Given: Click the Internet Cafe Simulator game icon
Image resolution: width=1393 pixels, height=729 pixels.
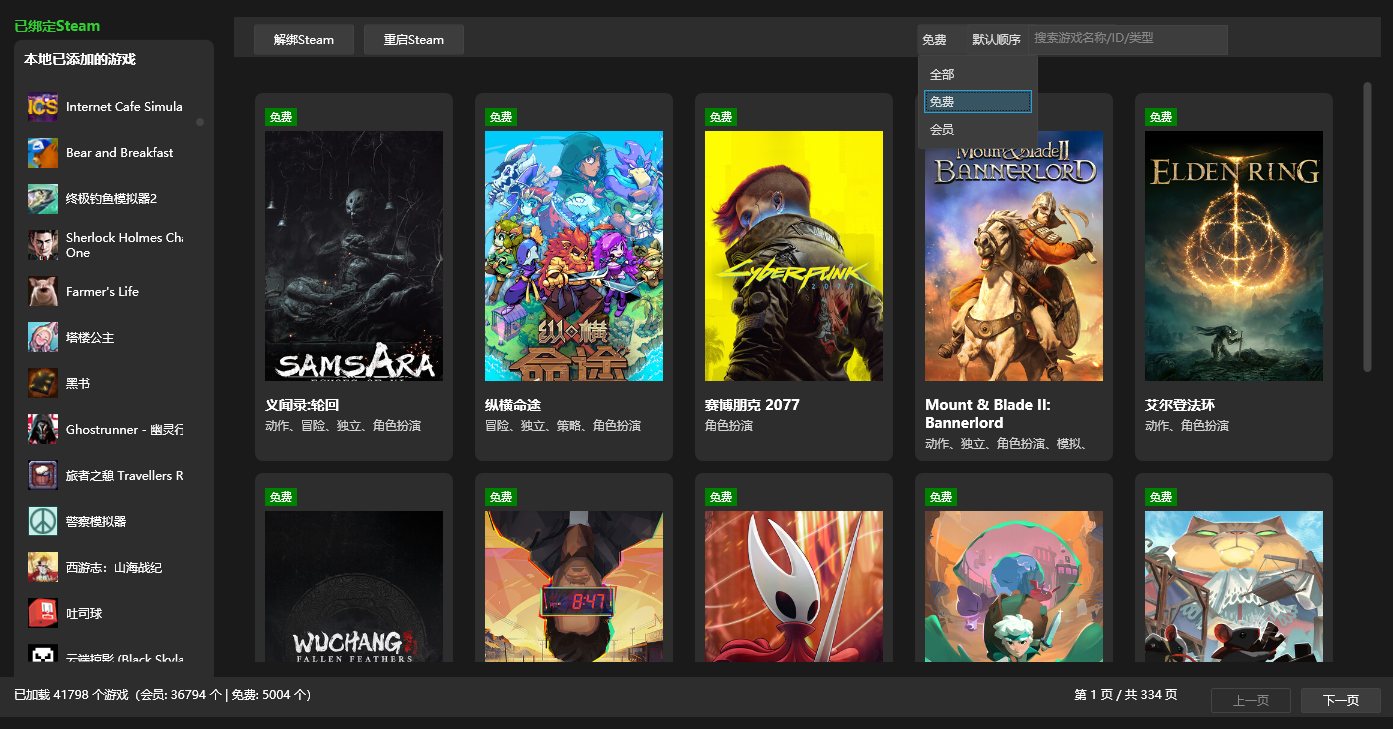Looking at the screenshot, I should (x=43, y=107).
